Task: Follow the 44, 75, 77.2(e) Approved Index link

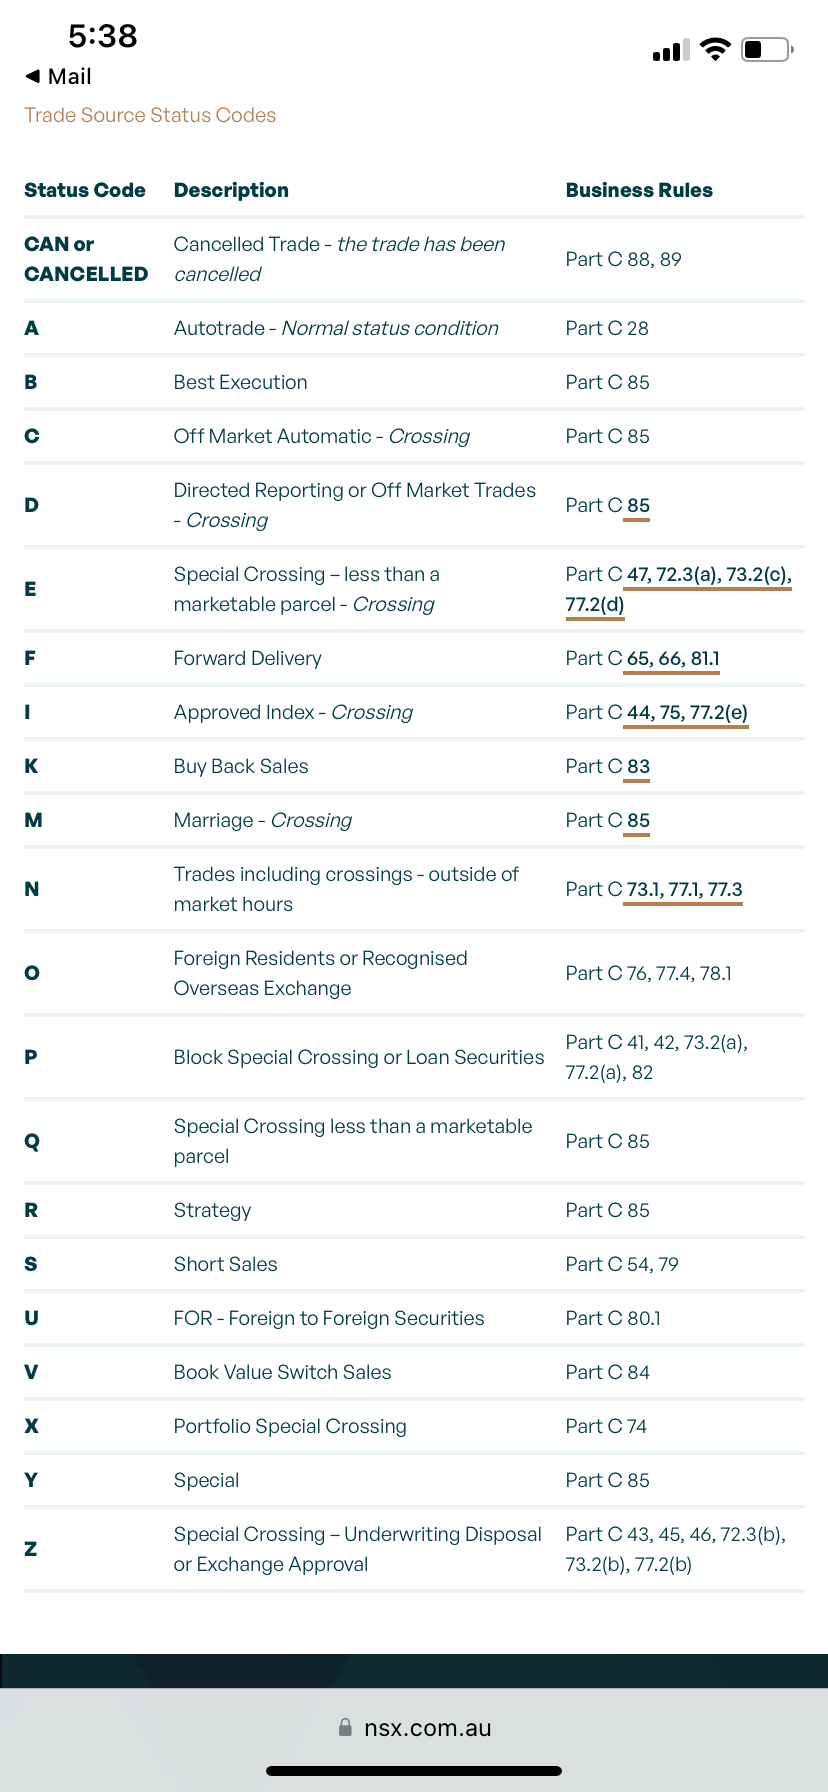Action: (686, 713)
